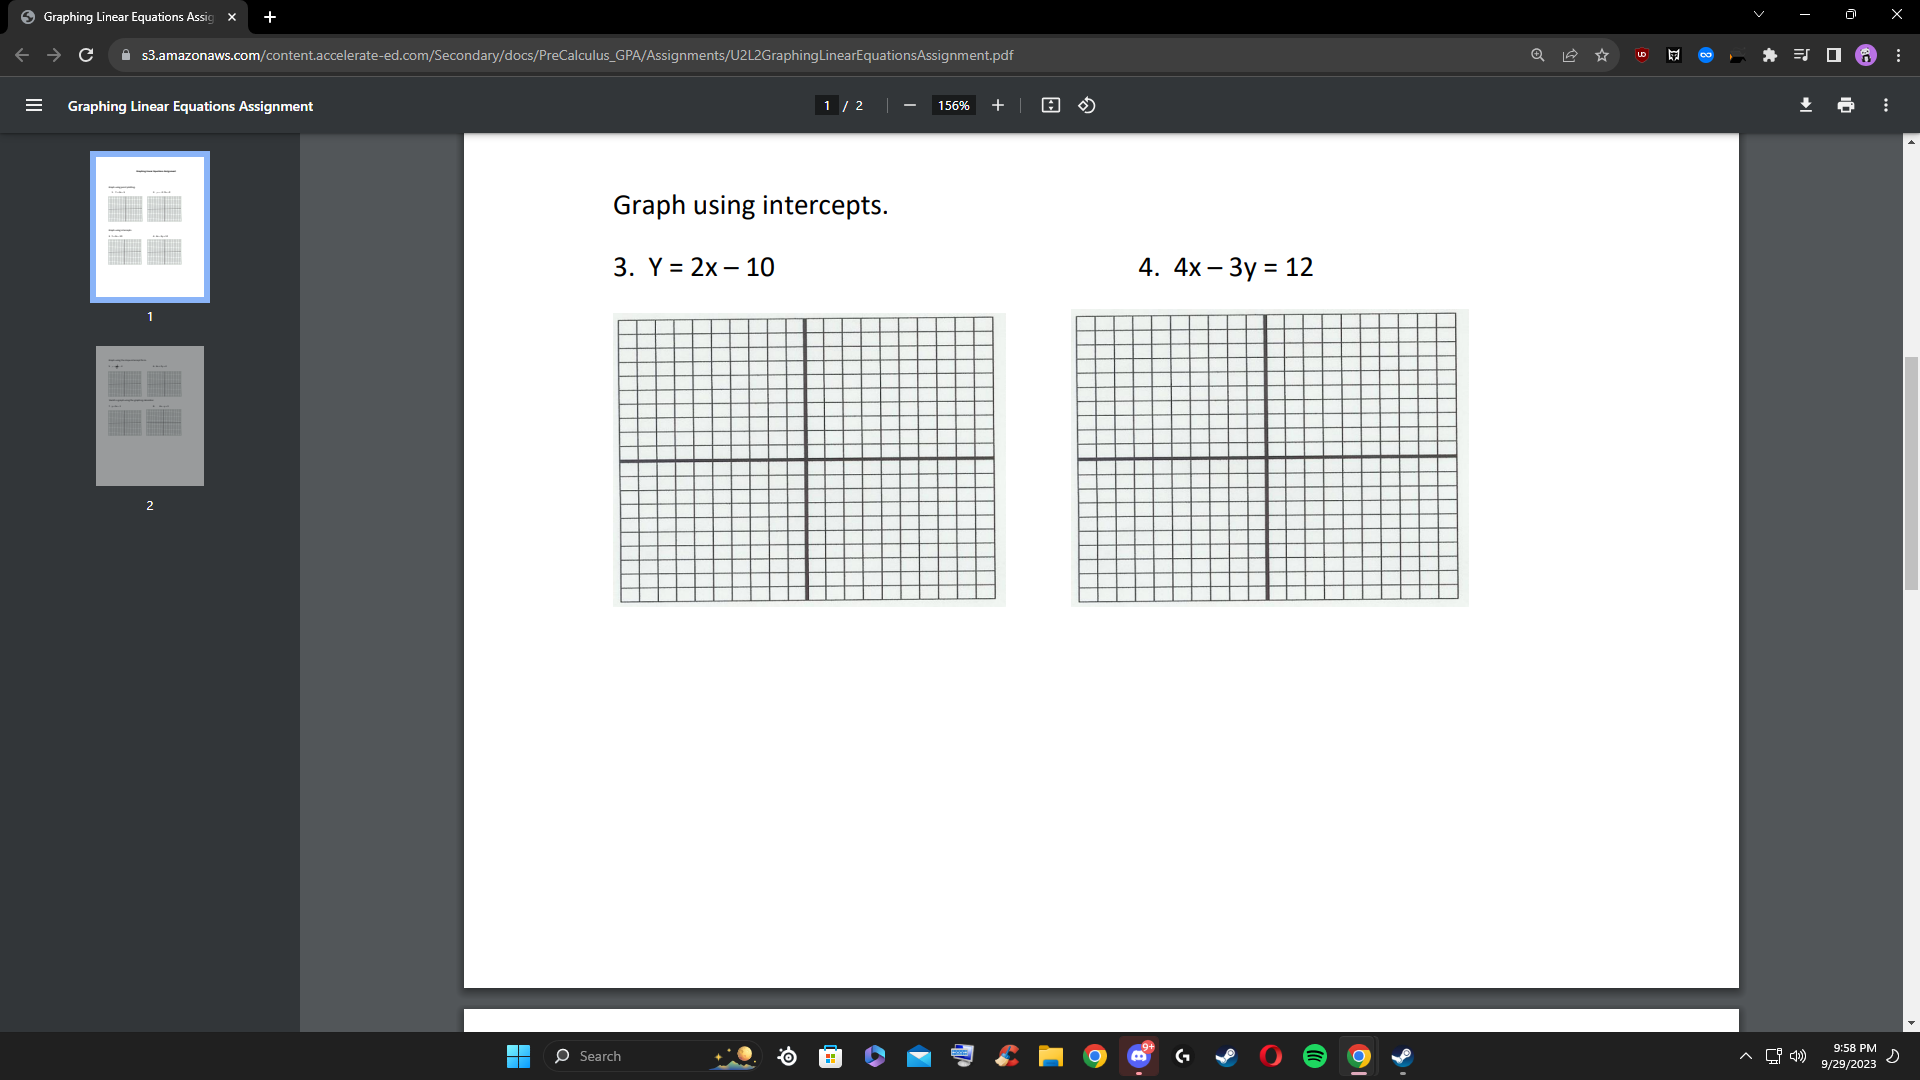Image resolution: width=1920 pixels, height=1080 pixels.
Task: Download the PDF document
Action: [x=1806, y=105]
